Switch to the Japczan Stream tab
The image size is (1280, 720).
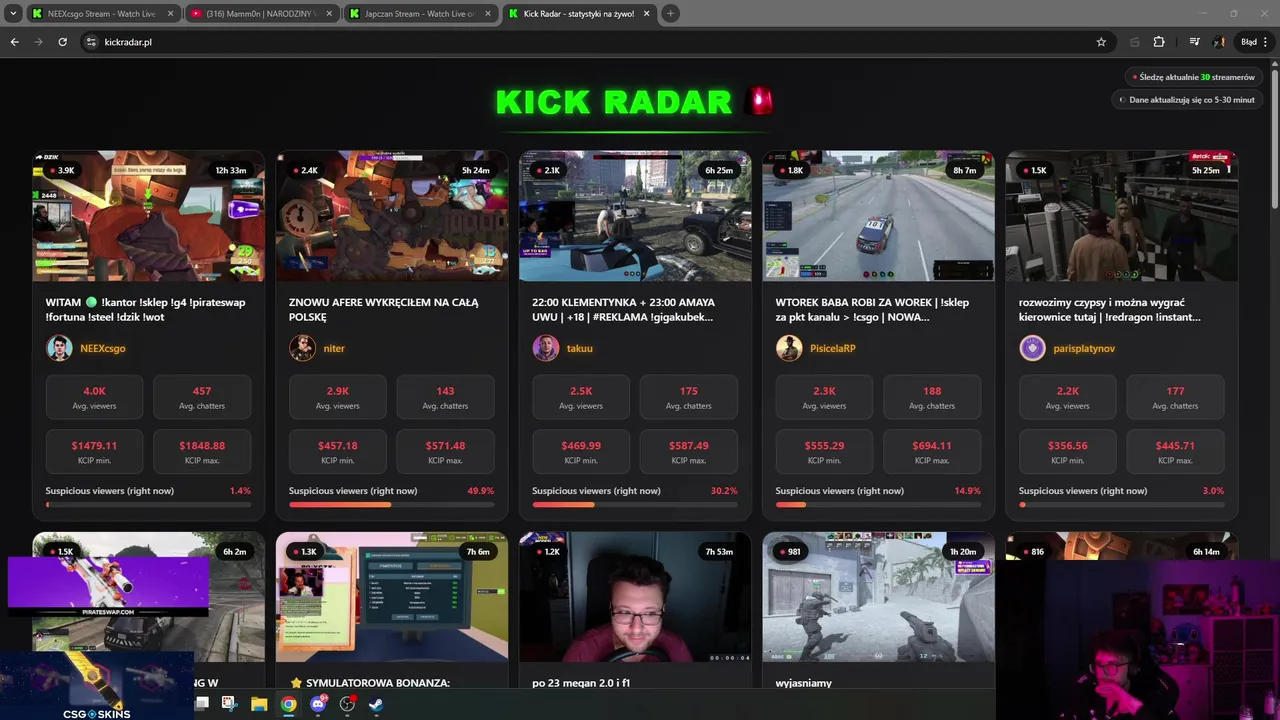tap(420, 13)
